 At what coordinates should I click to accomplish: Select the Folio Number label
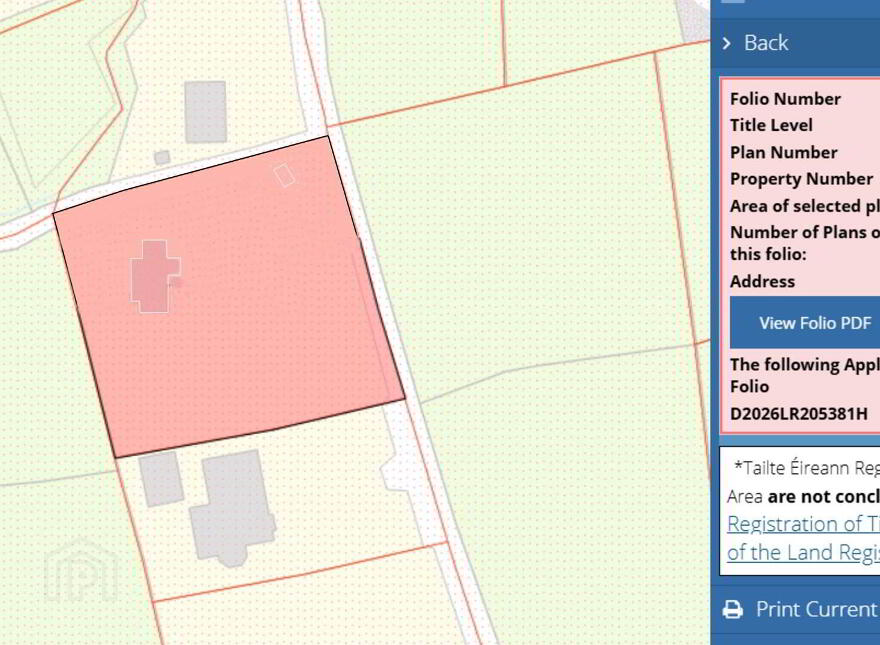tap(785, 99)
